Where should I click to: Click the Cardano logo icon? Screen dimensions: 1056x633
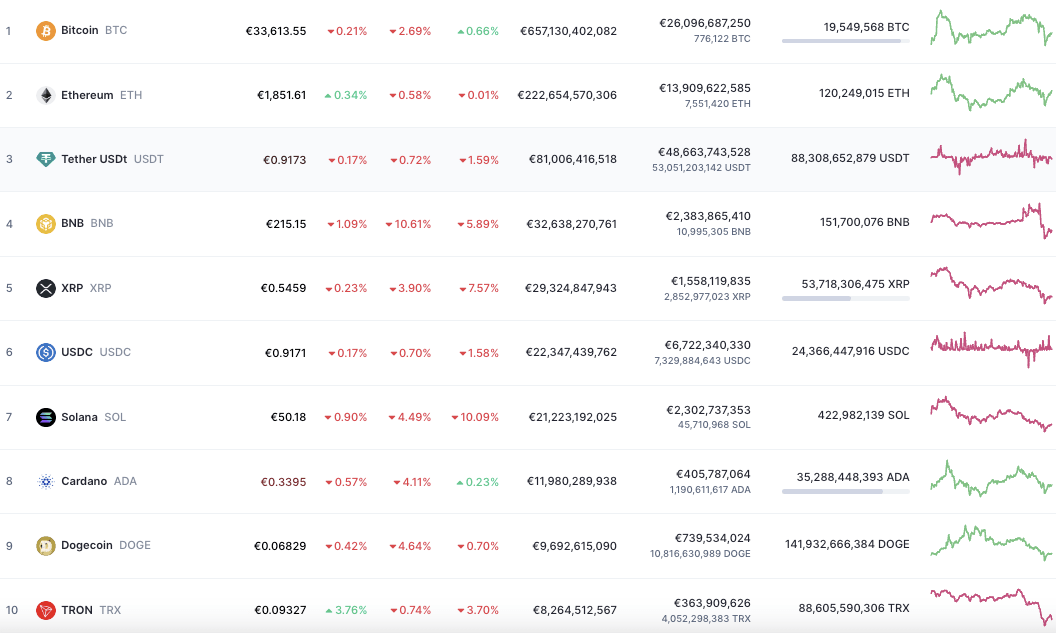tap(46, 481)
